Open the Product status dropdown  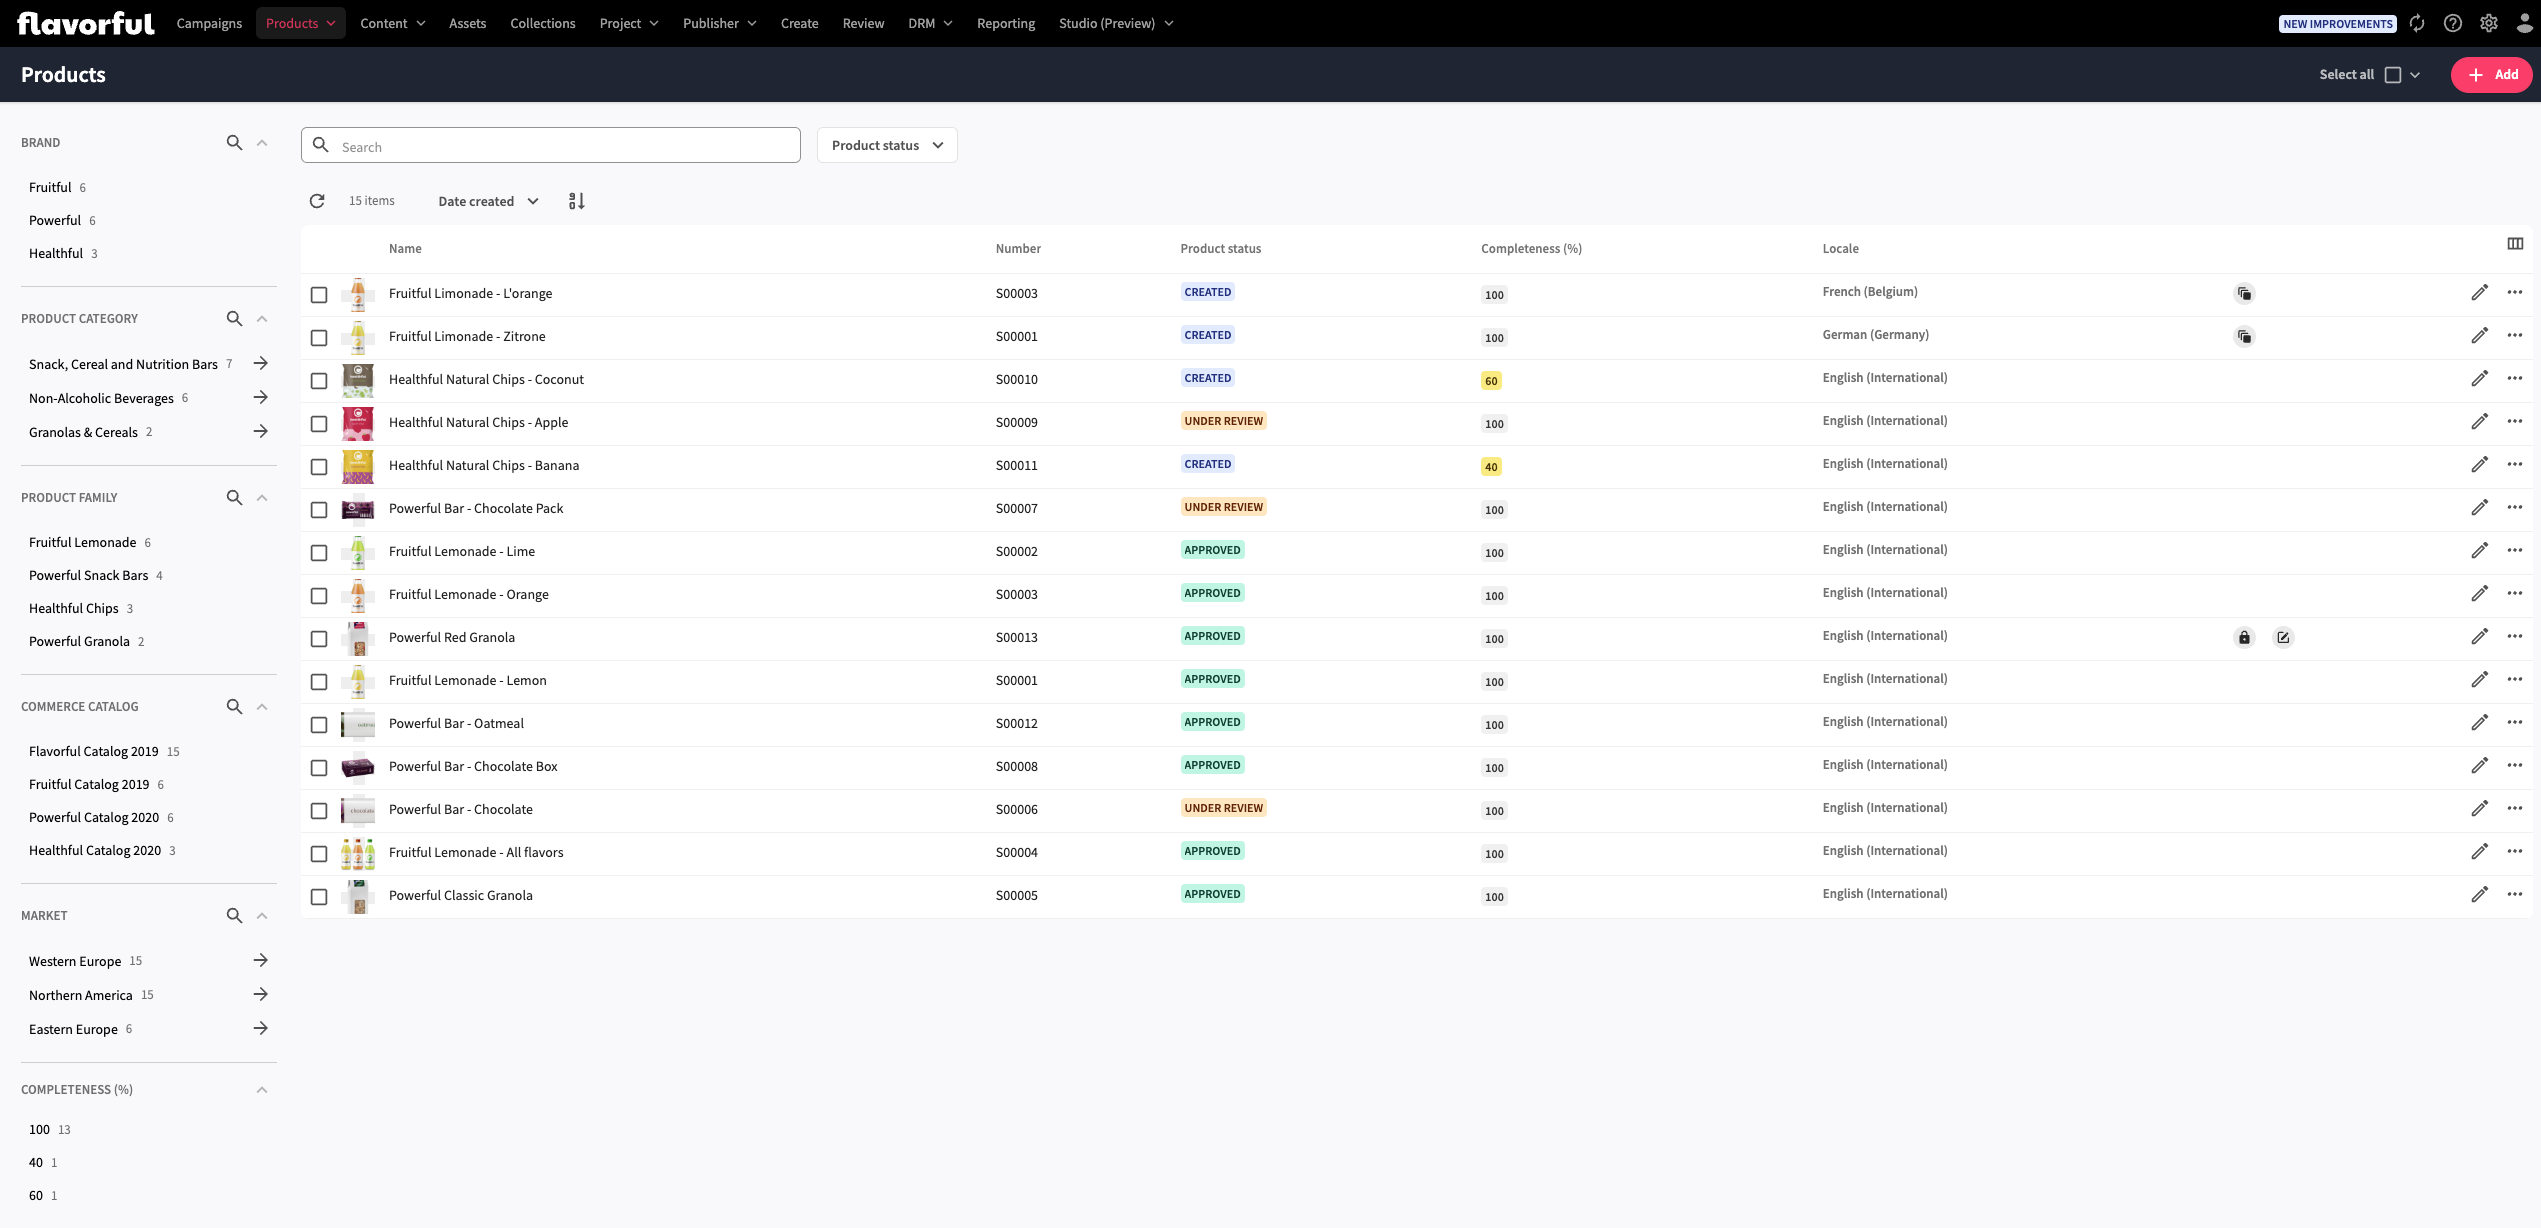(x=886, y=145)
